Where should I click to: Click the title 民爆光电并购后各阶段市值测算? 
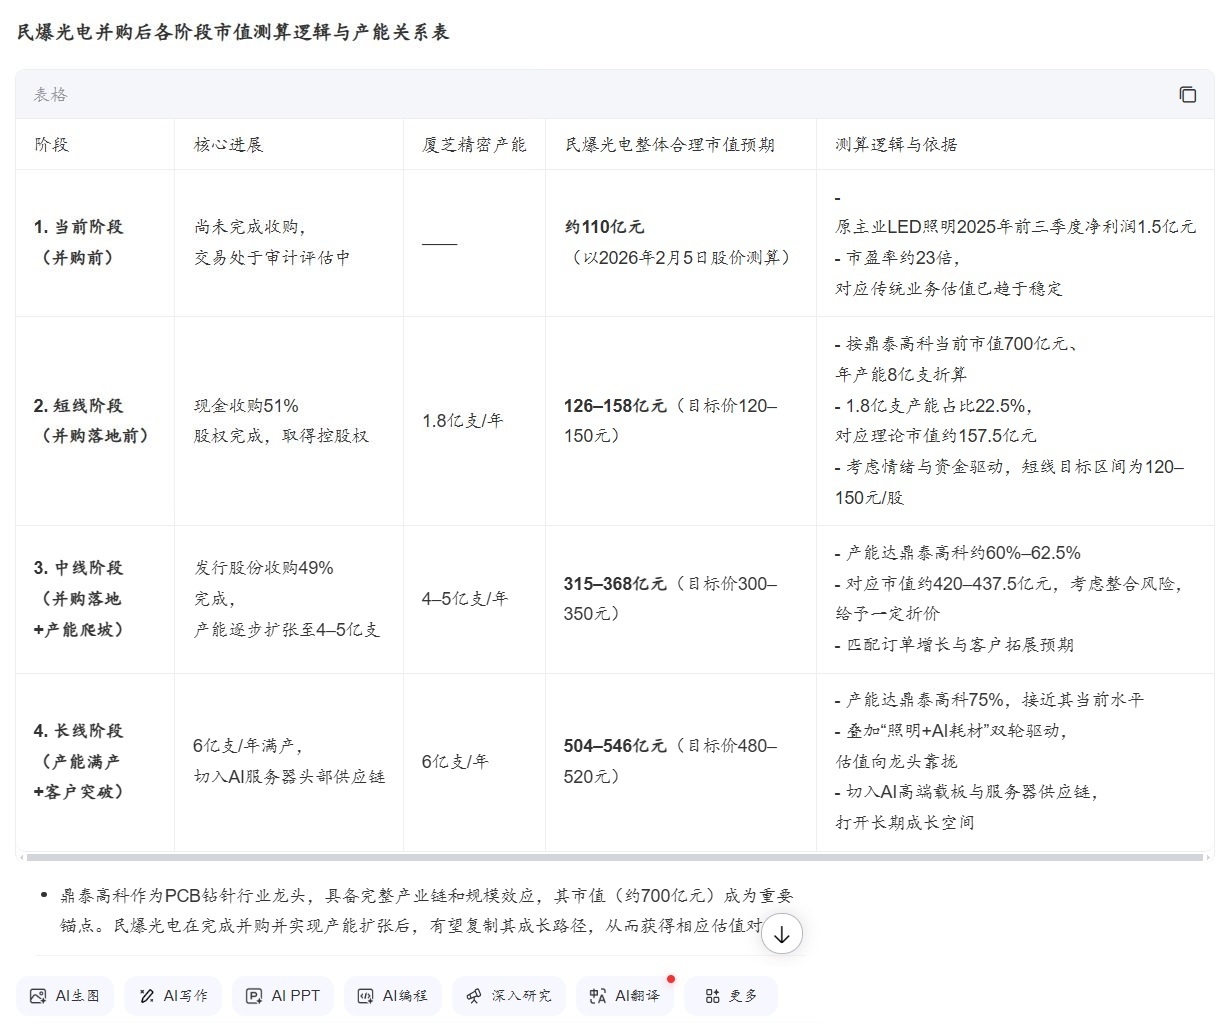tap(233, 32)
